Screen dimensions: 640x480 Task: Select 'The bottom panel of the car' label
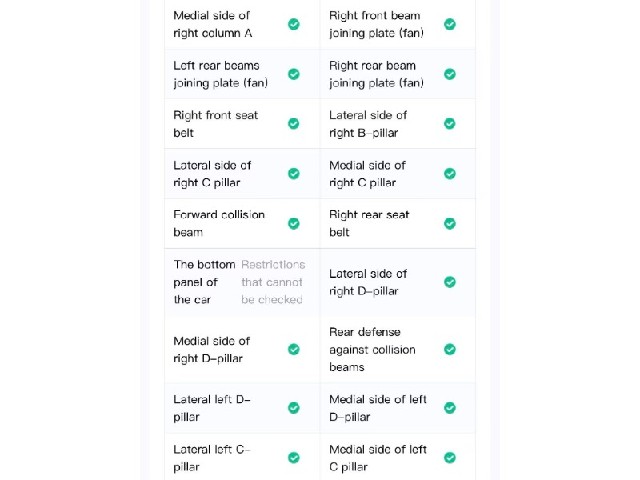(x=204, y=282)
